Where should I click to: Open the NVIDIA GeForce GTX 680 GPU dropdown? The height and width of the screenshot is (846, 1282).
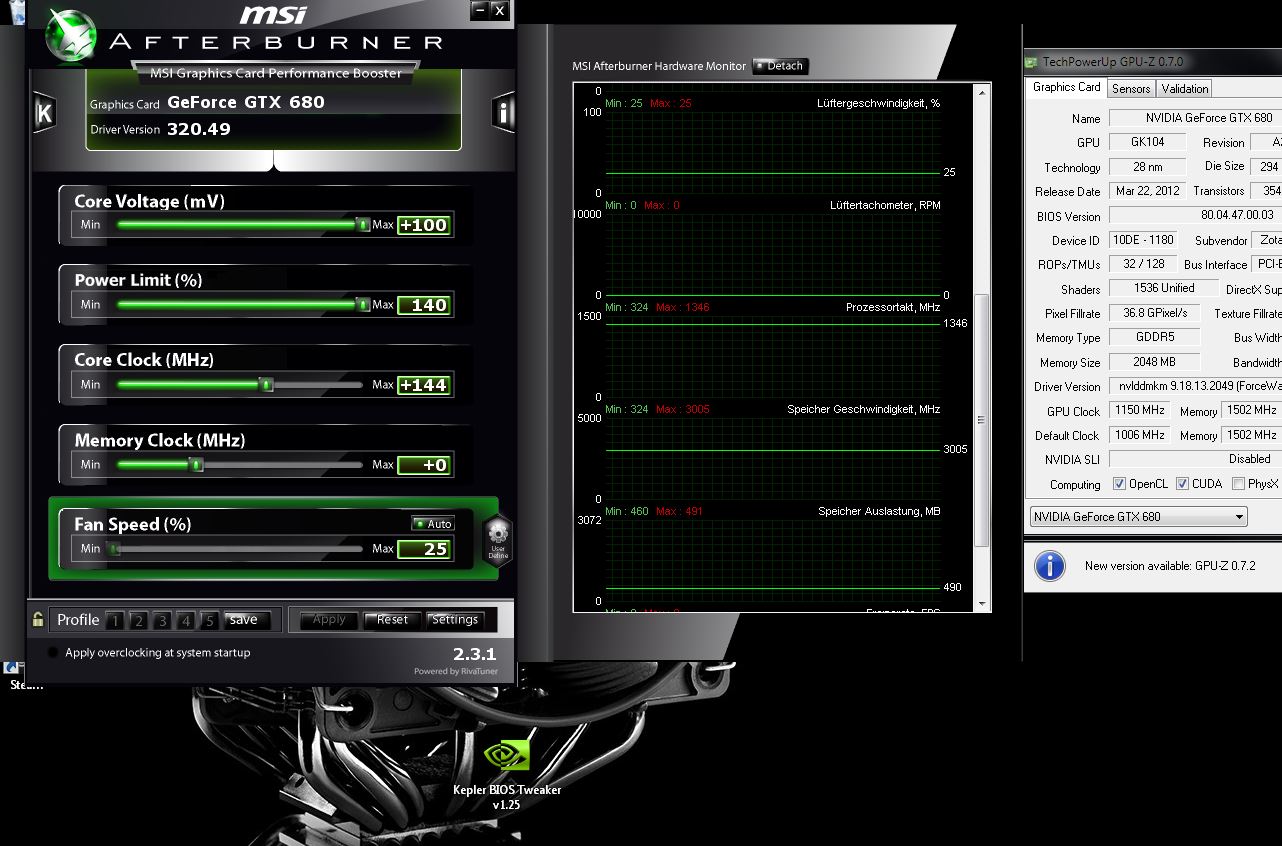1138,517
